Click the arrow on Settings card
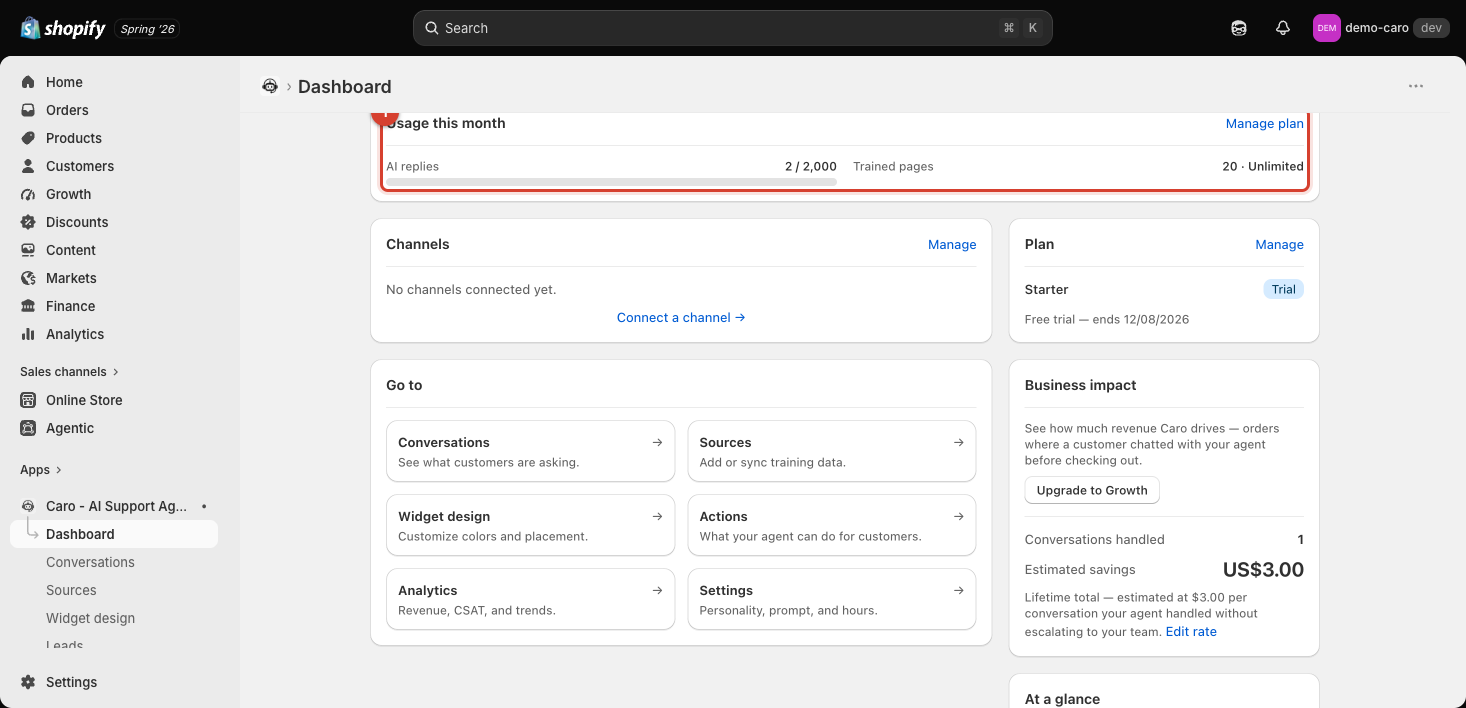1466x708 pixels. point(959,590)
